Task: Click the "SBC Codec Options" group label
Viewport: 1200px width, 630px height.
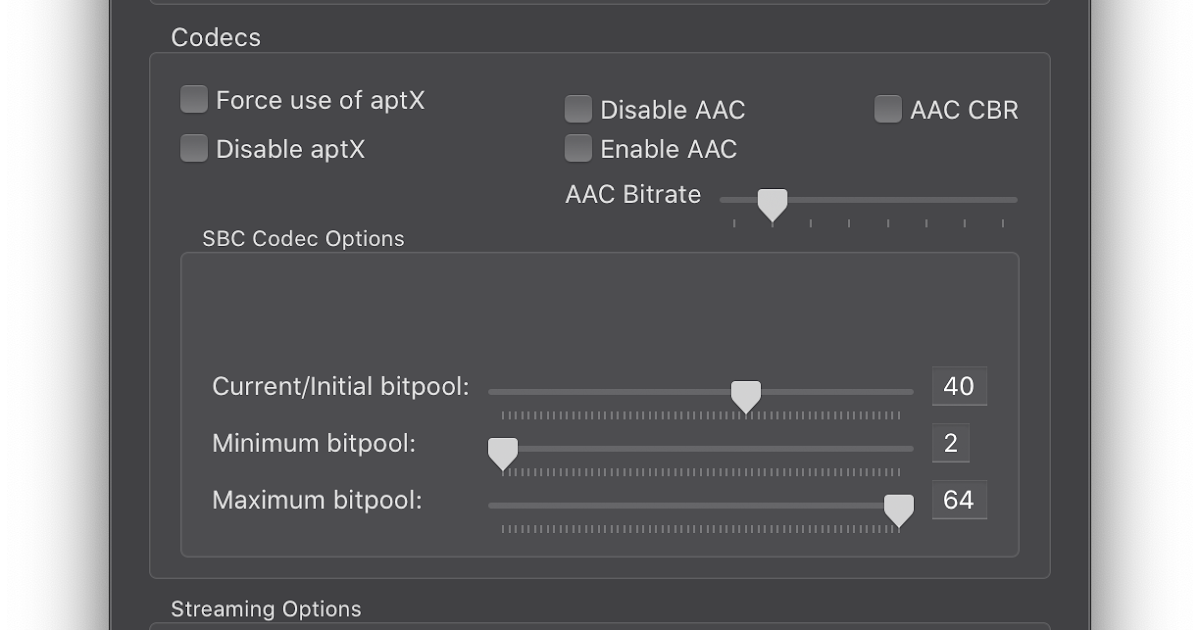Action: (x=303, y=238)
